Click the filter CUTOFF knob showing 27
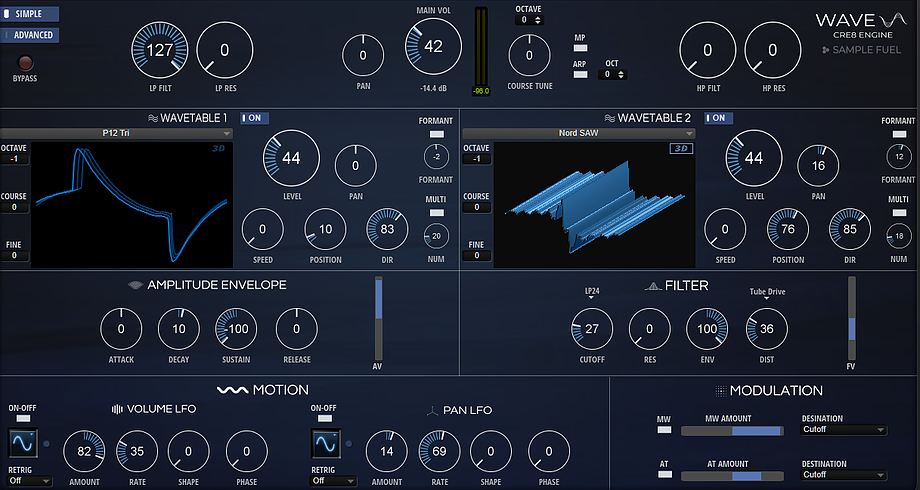Viewport: 920px width, 490px height. tap(592, 329)
